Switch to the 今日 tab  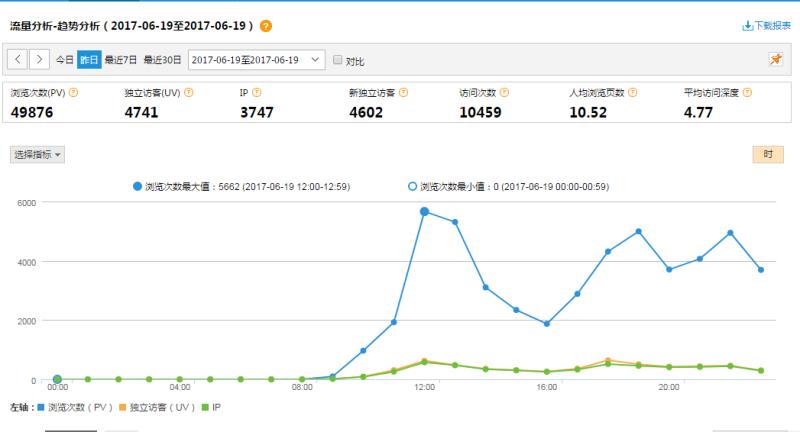64,60
